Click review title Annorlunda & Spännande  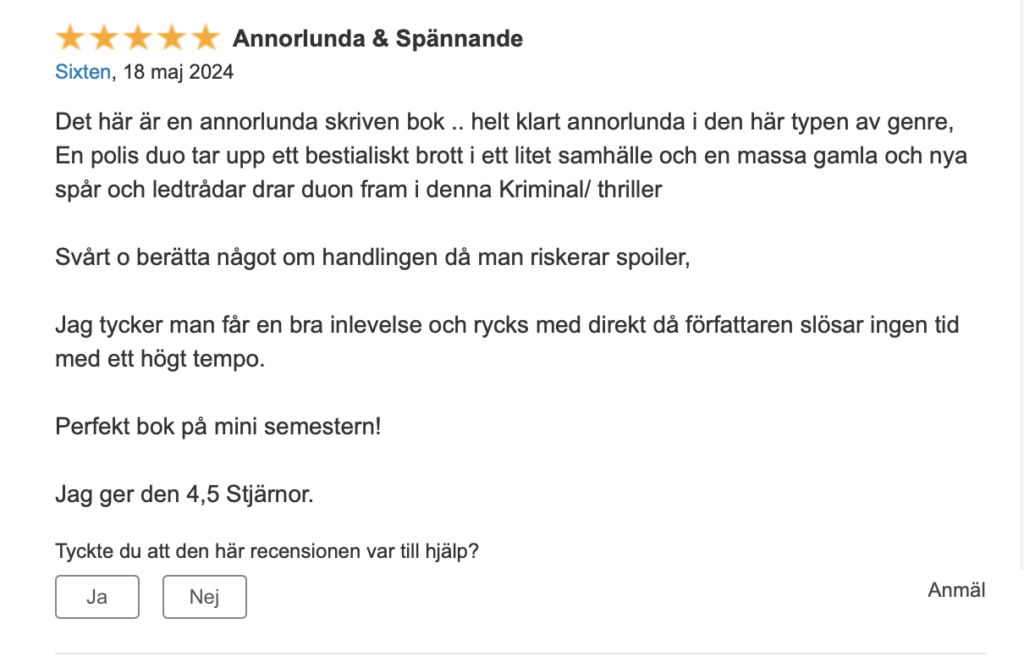click(x=378, y=39)
